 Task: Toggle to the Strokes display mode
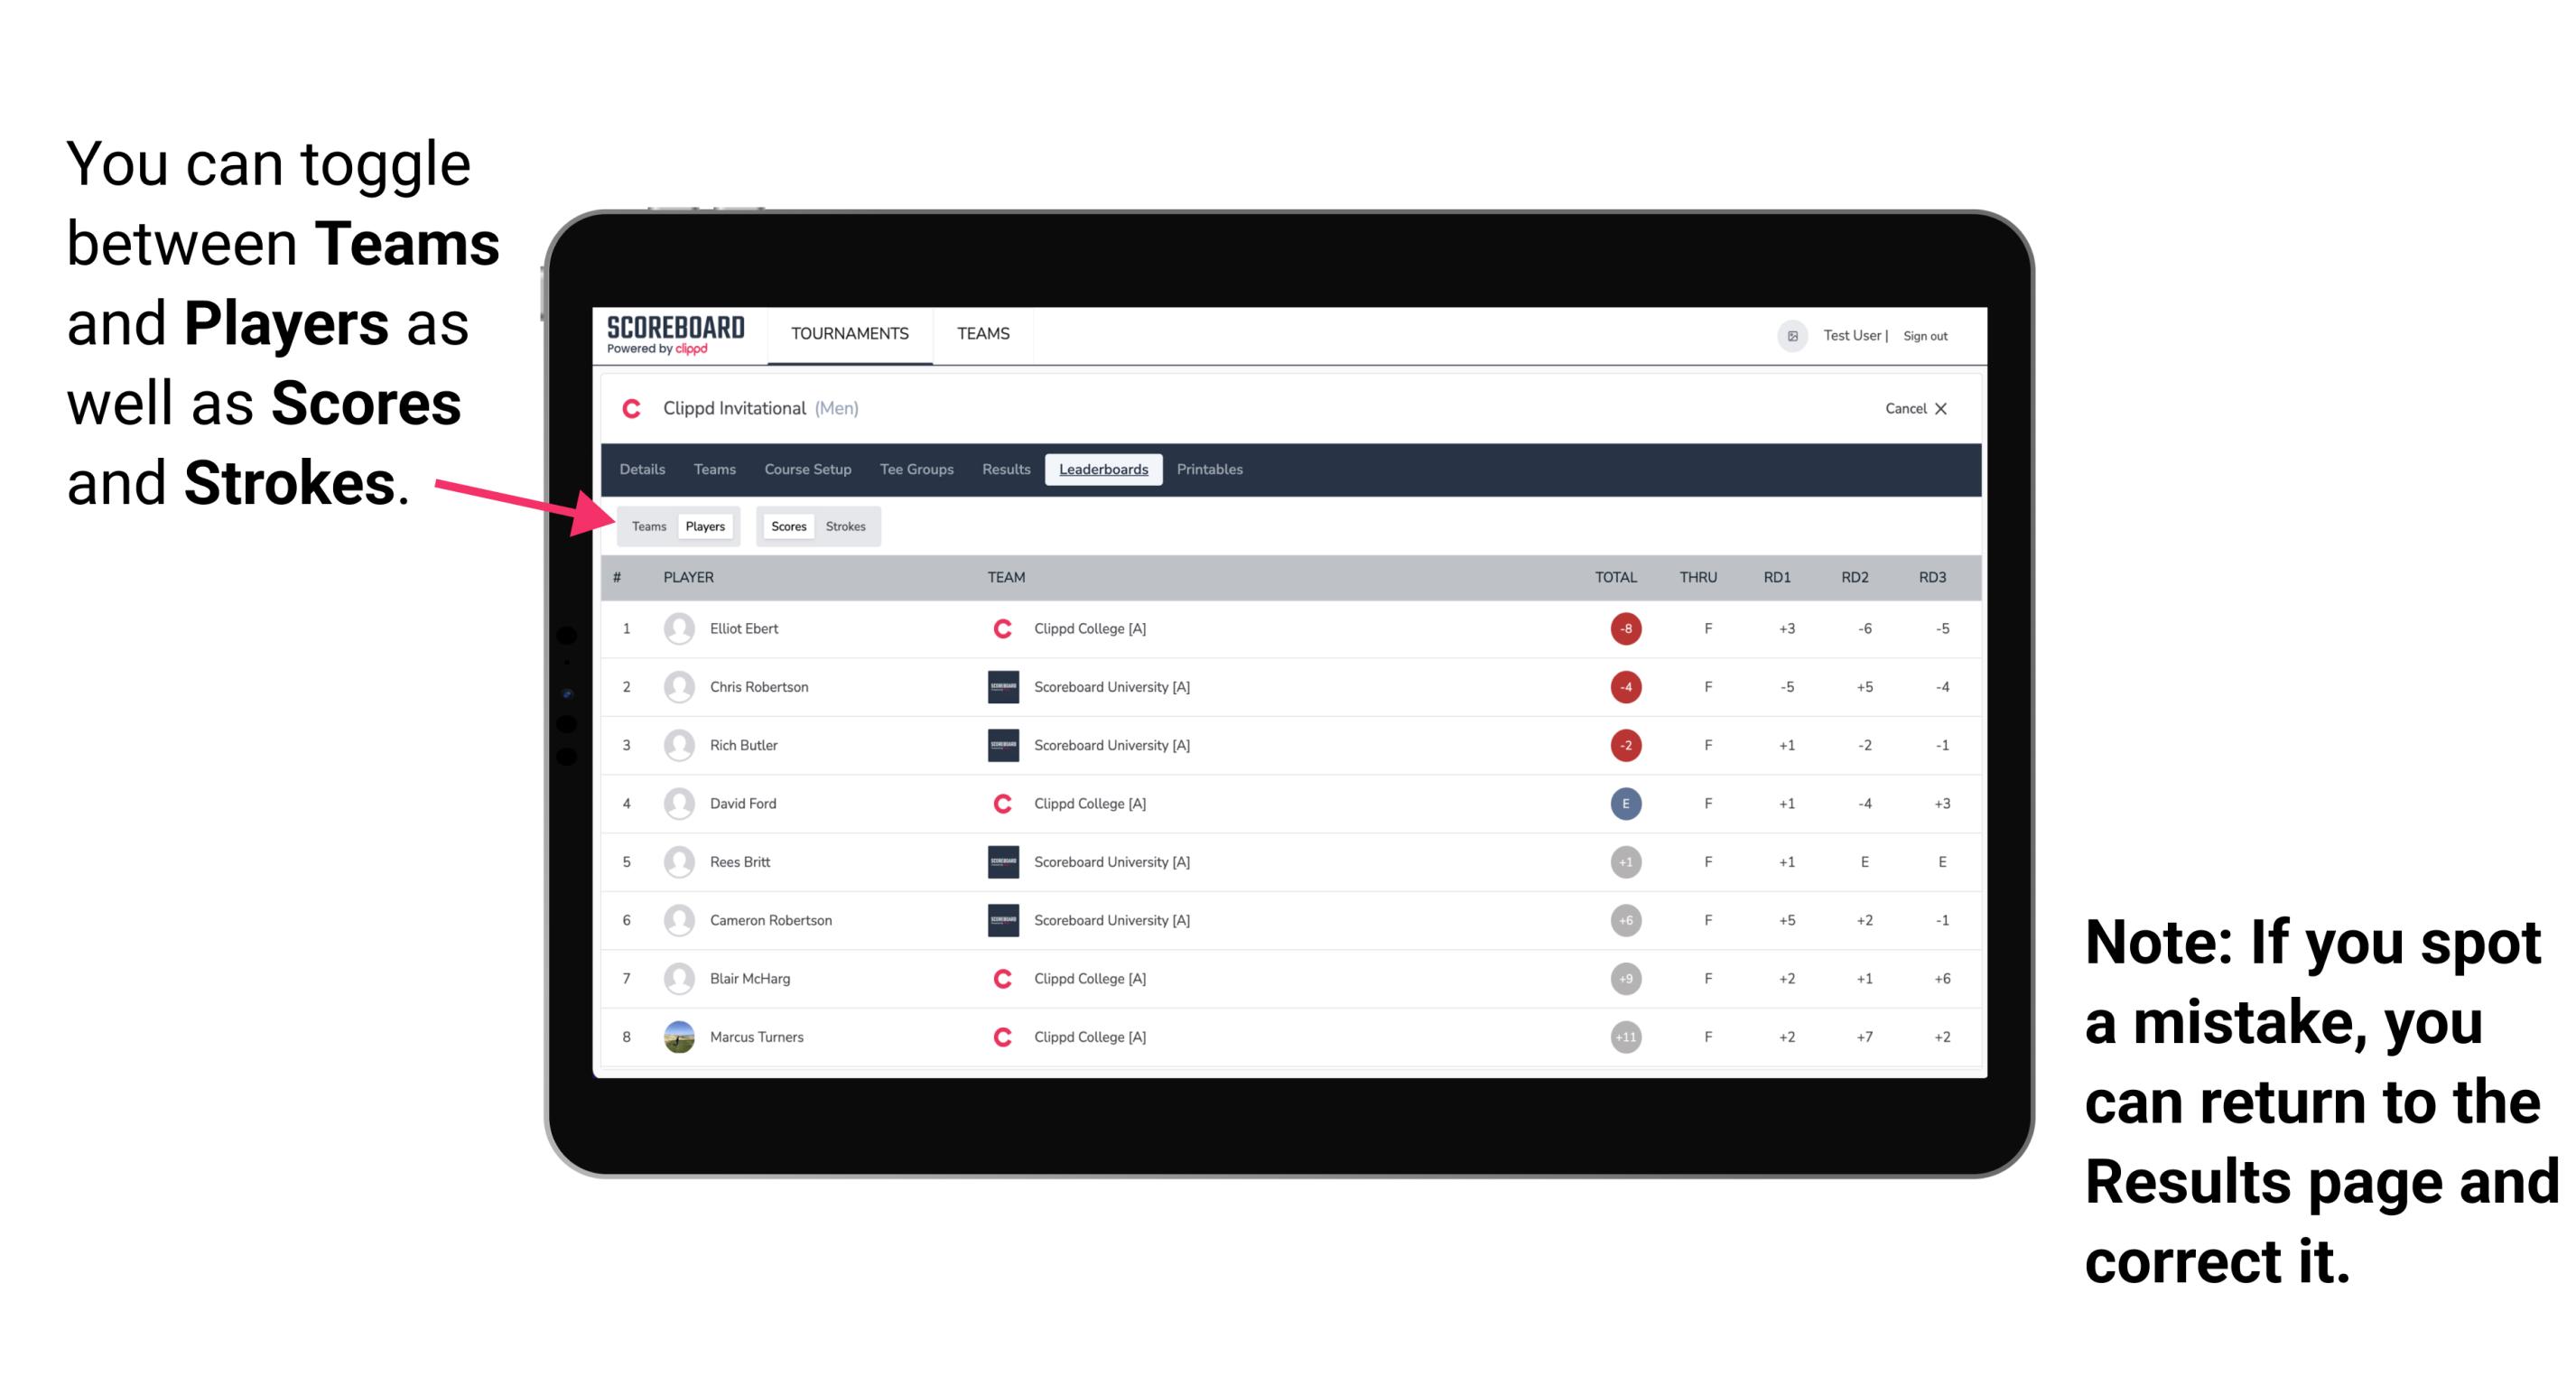[x=848, y=526]
